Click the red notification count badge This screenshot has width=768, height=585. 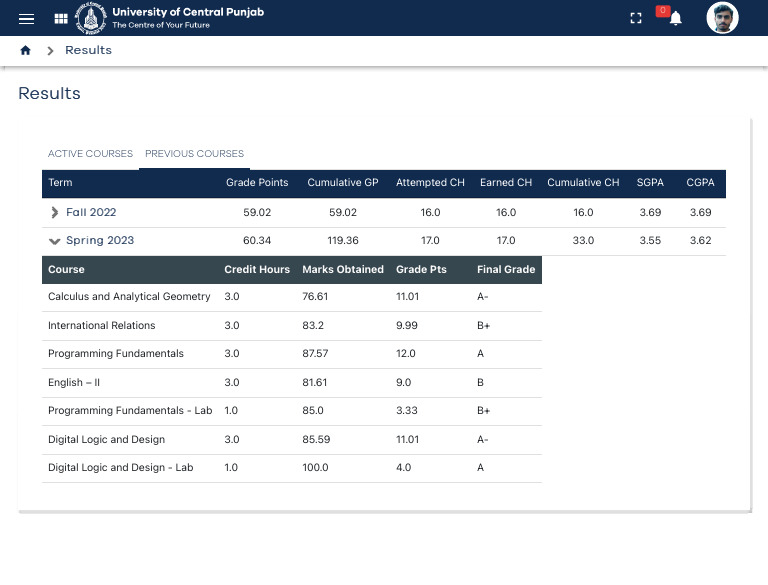662,11
